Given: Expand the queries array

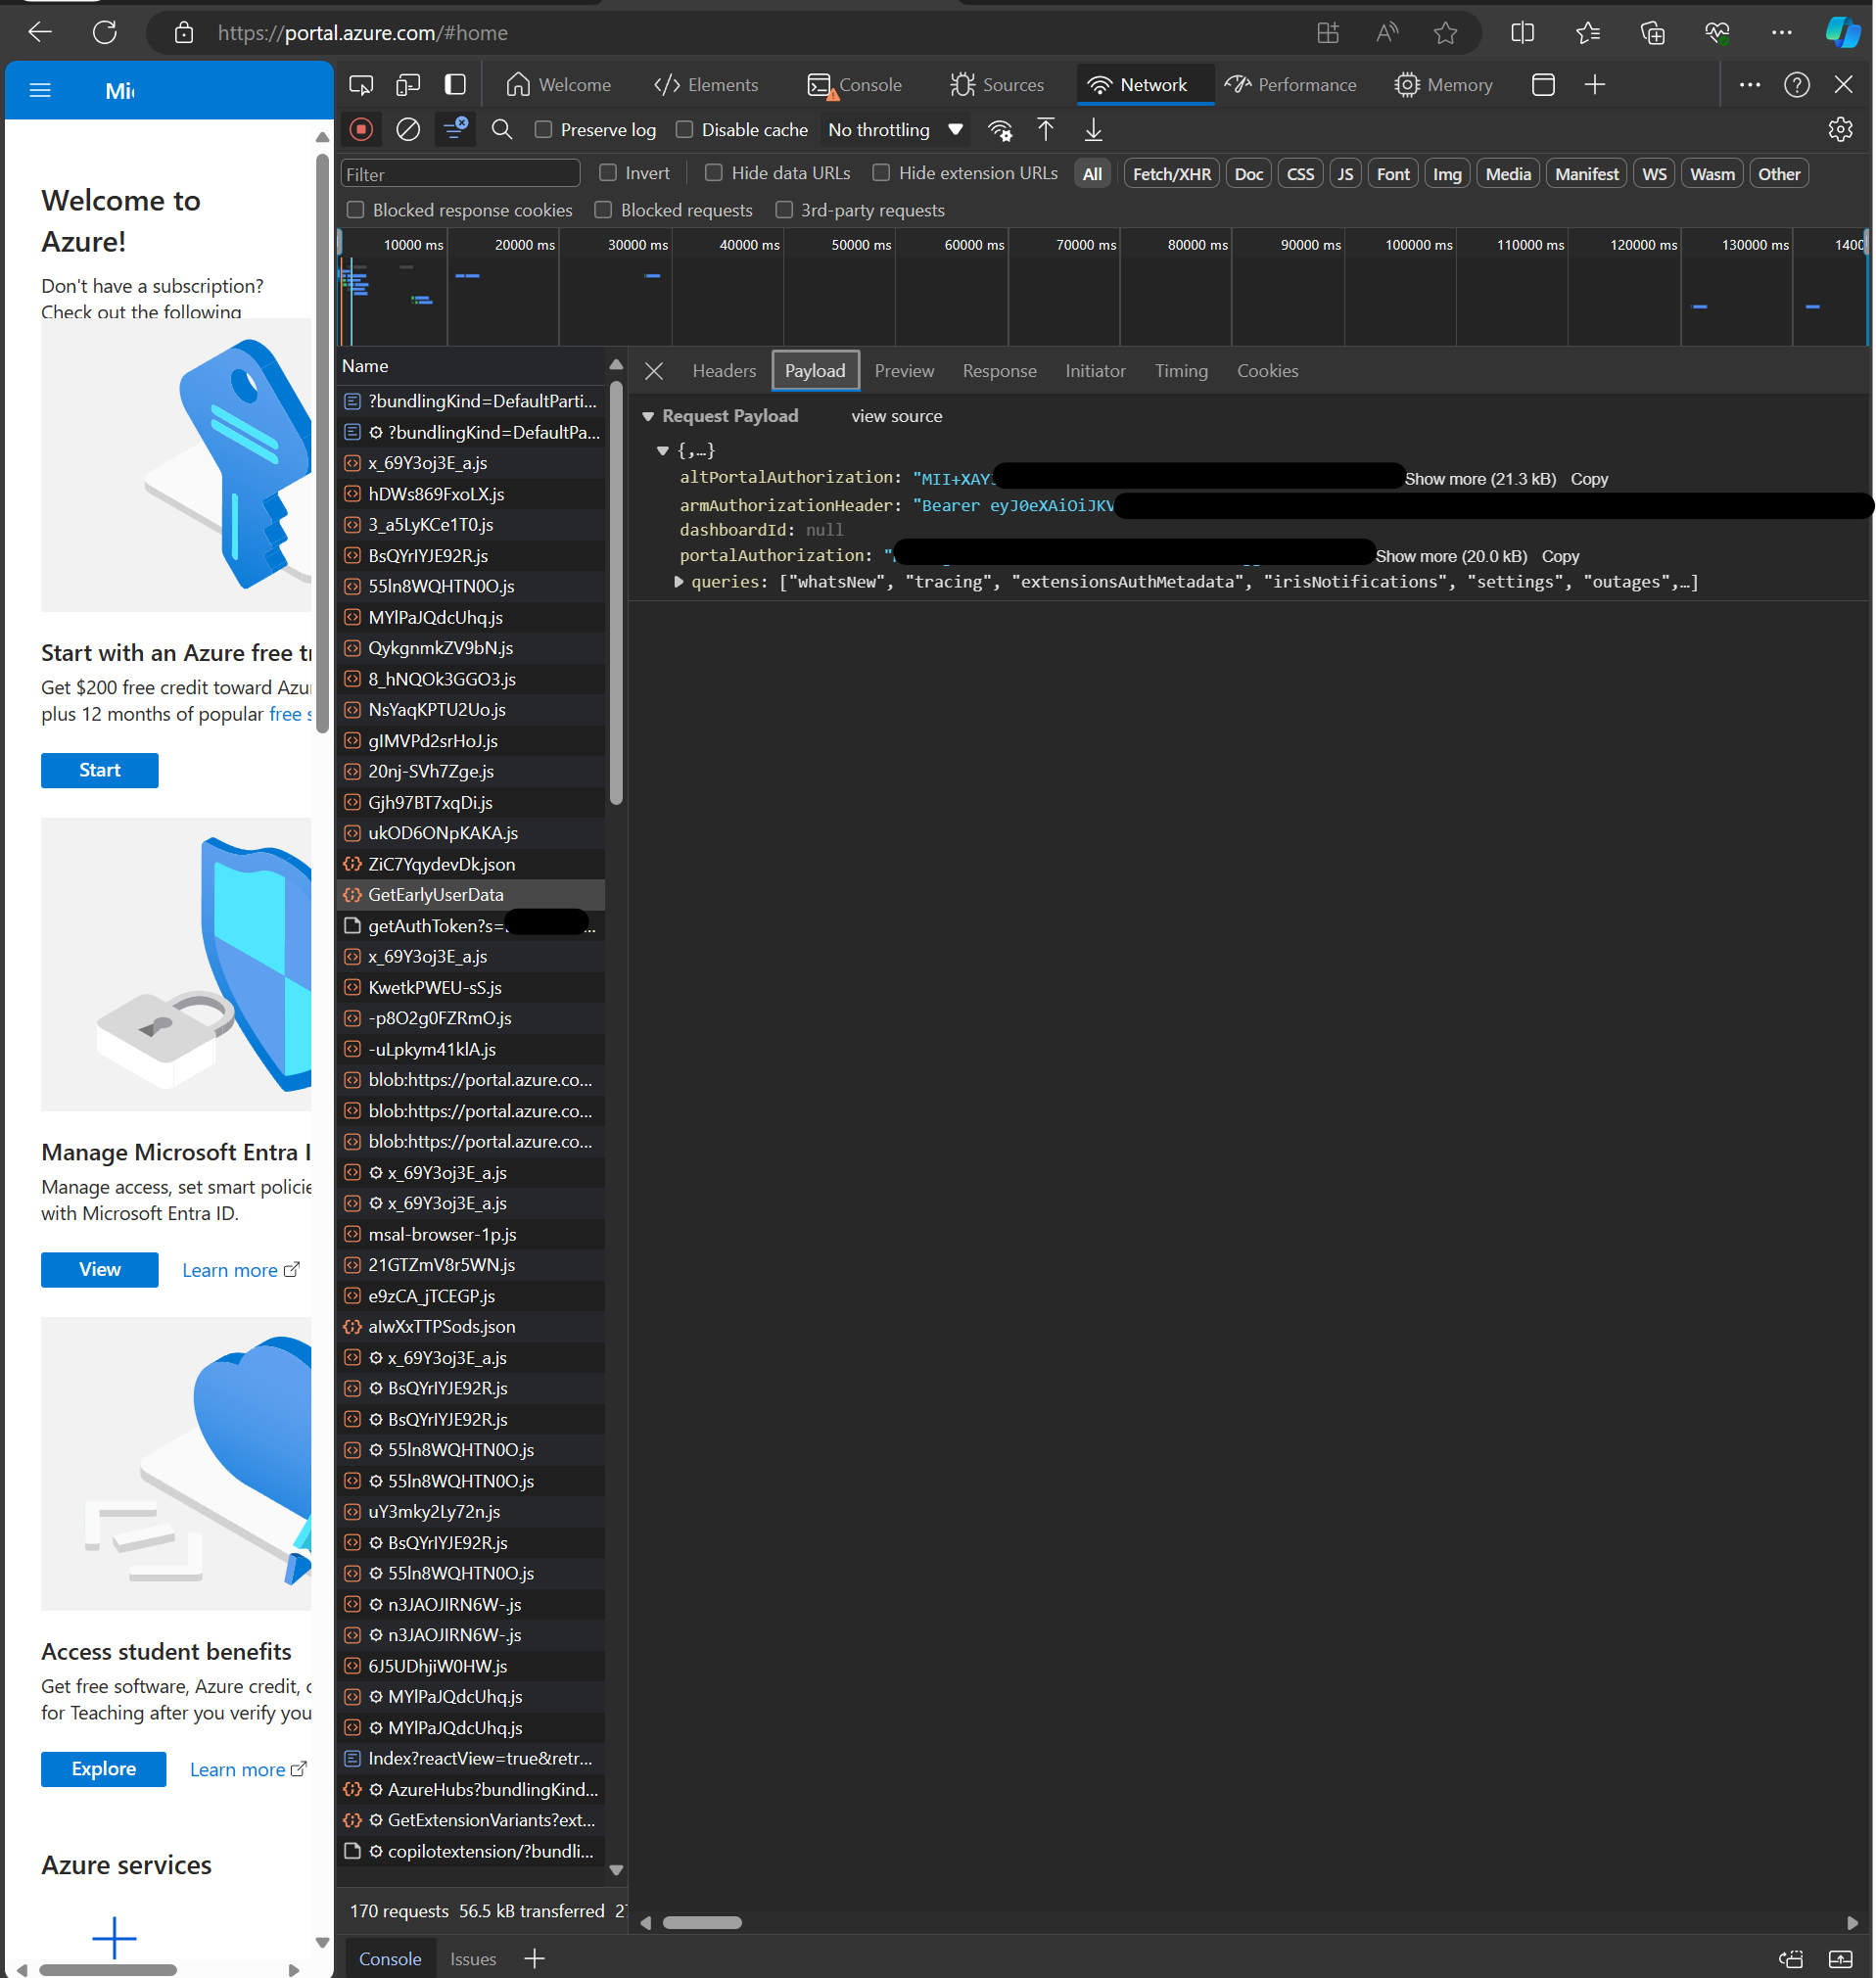Looking at the screenshot, I should tap(679, 581).
